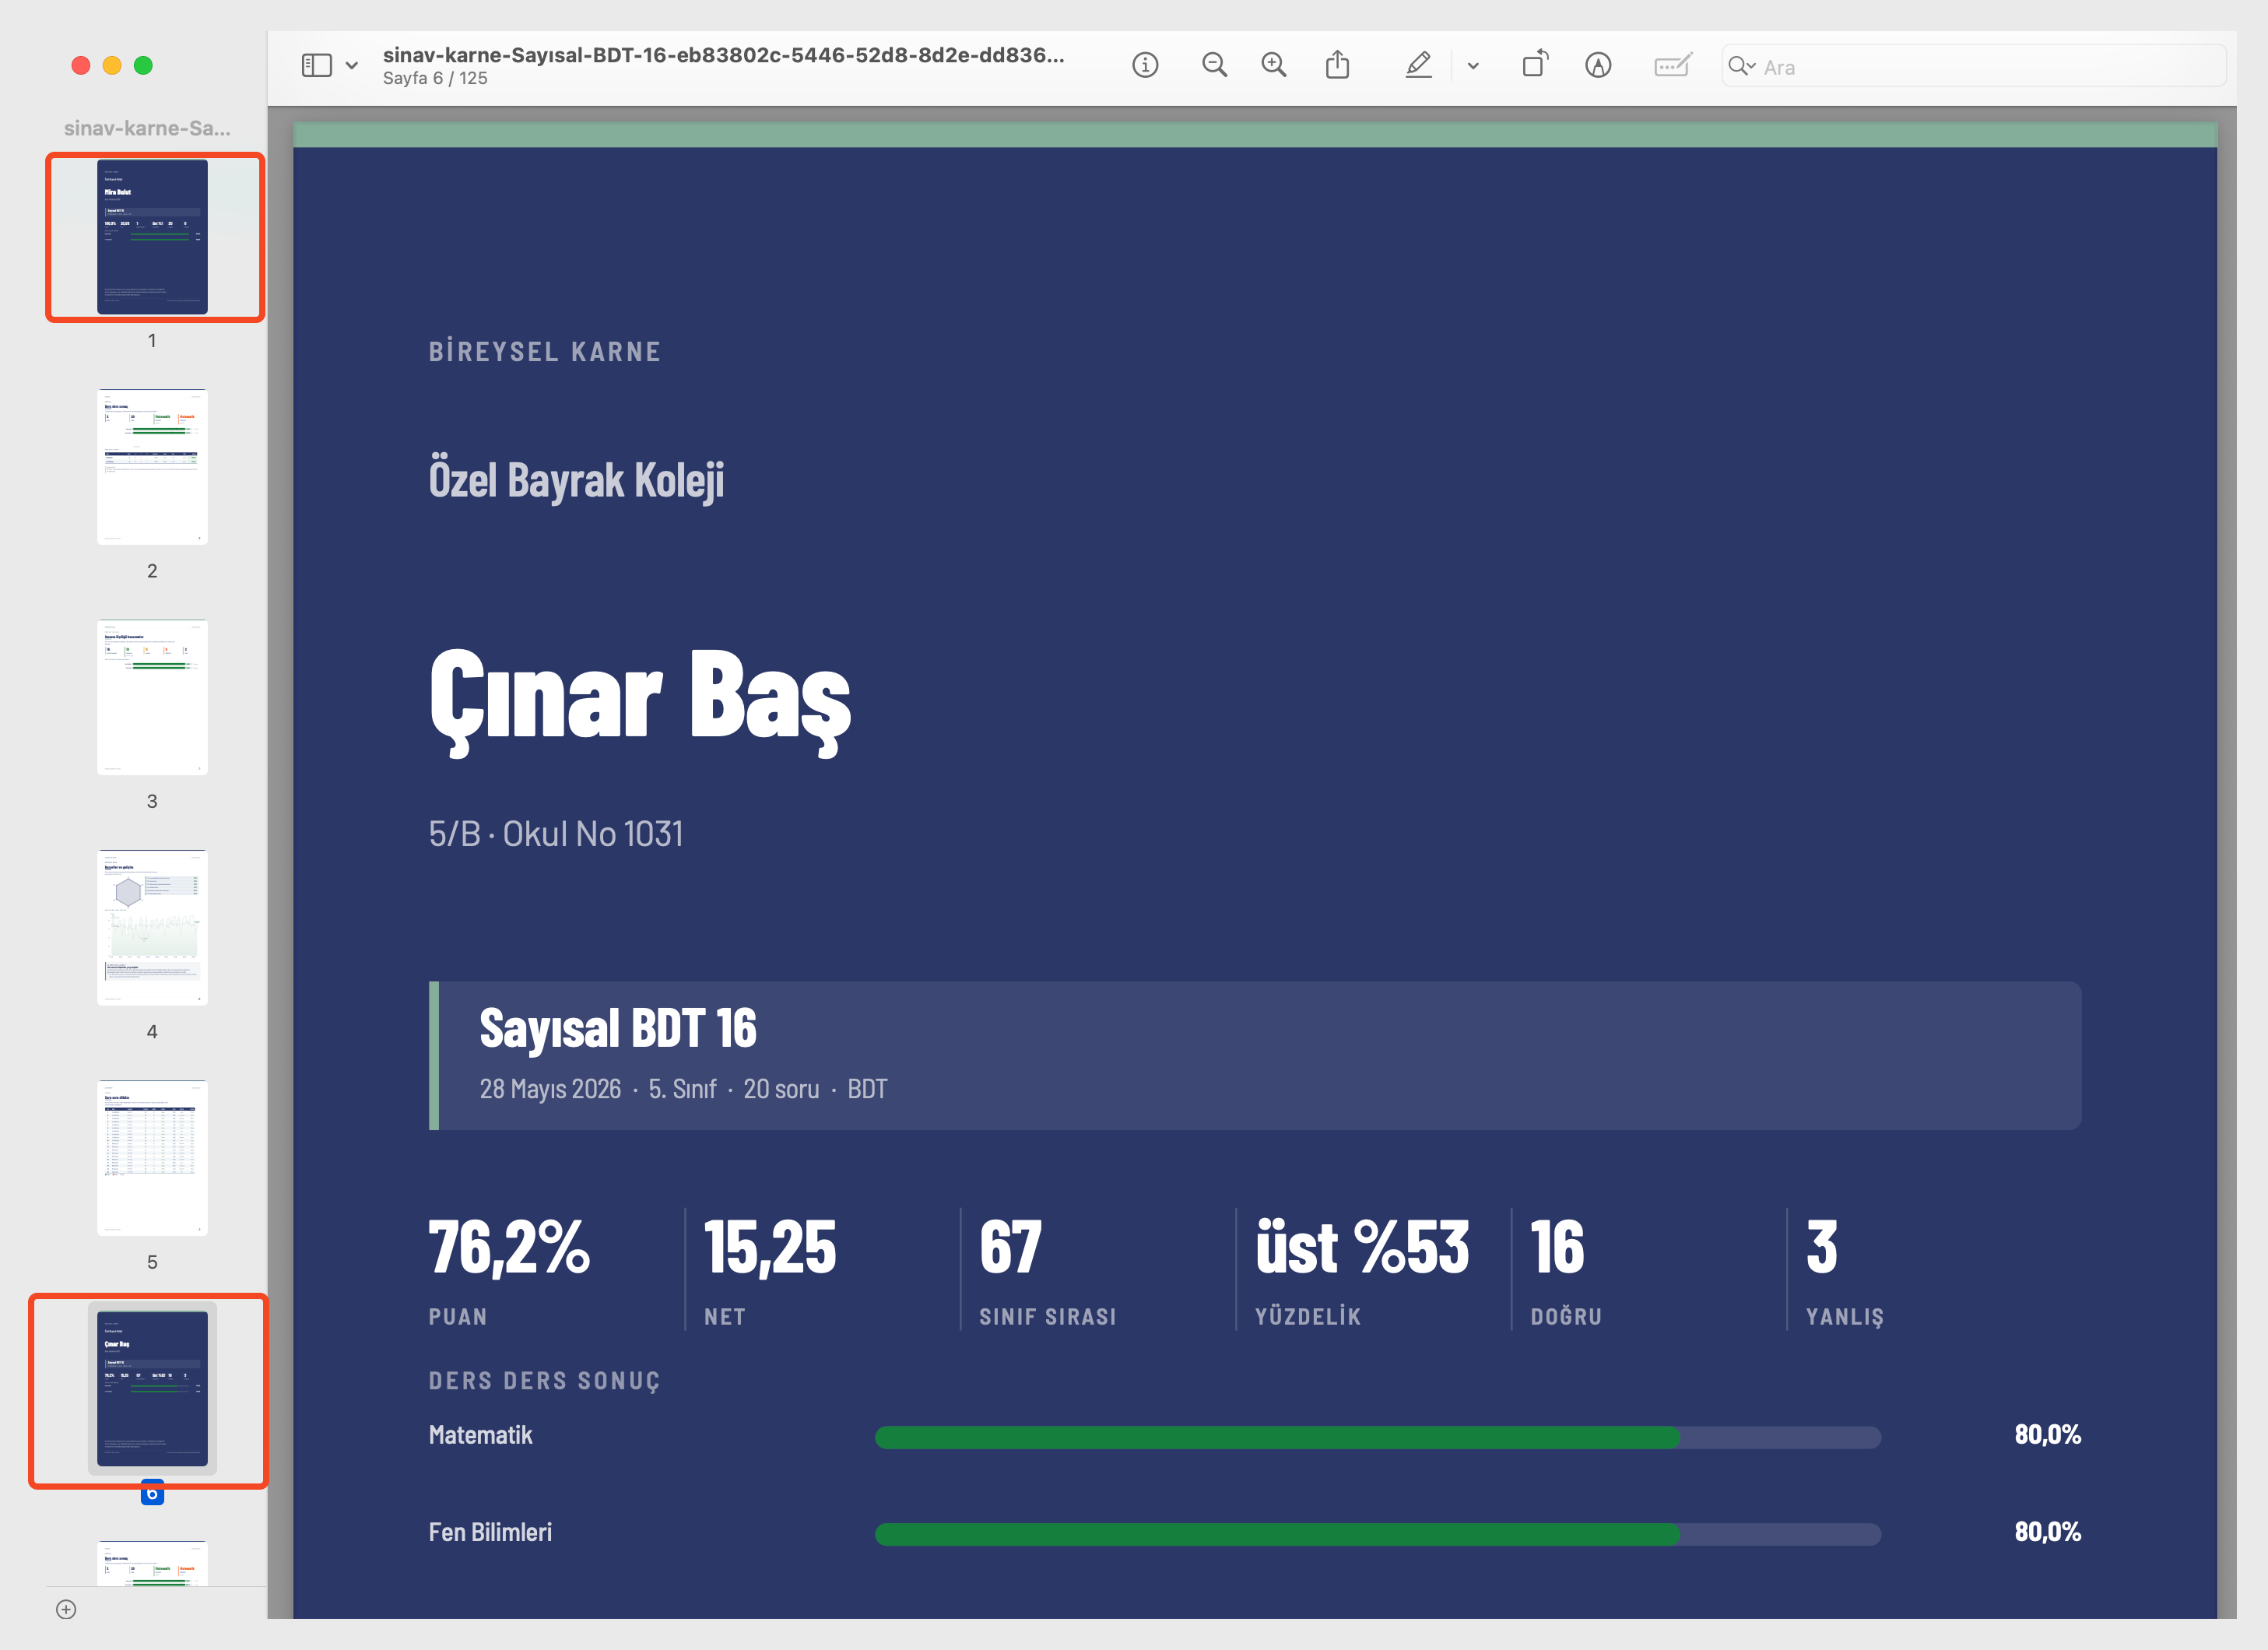Click the Matematik progress bar

1377,1437
